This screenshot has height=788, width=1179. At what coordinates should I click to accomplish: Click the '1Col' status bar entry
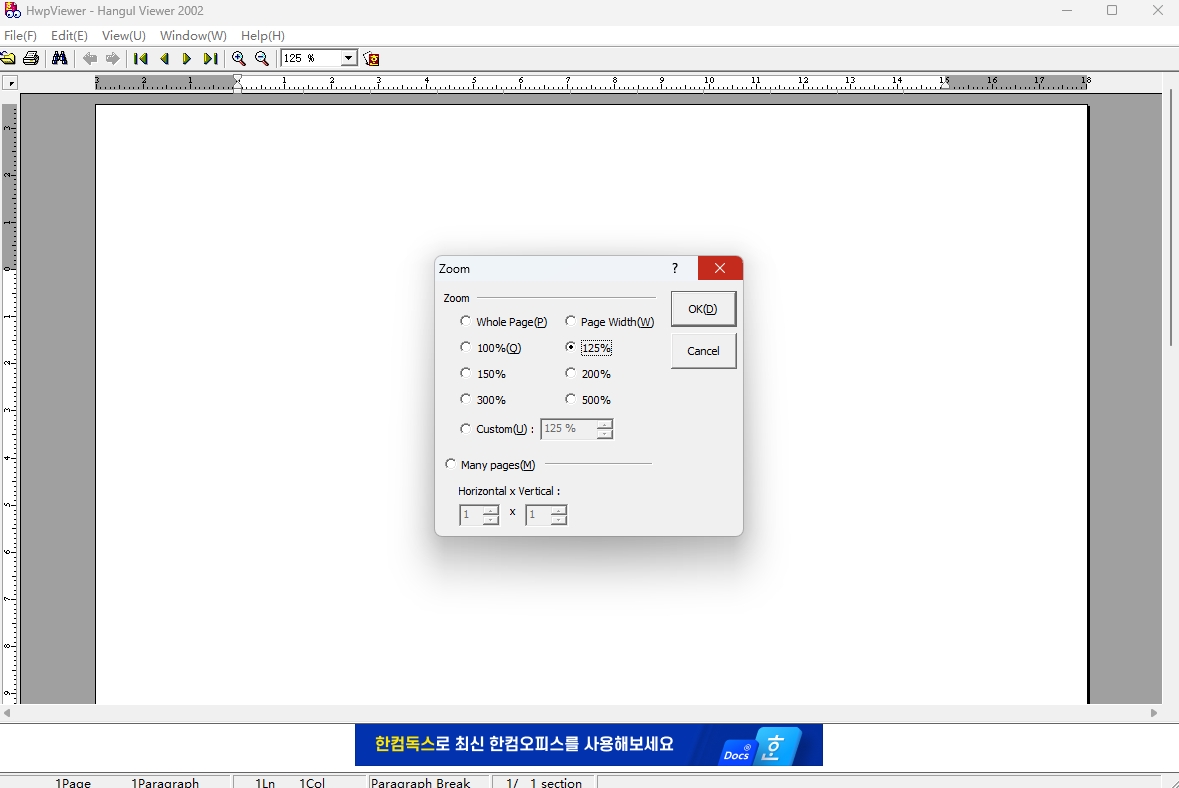tap(312, 783)
